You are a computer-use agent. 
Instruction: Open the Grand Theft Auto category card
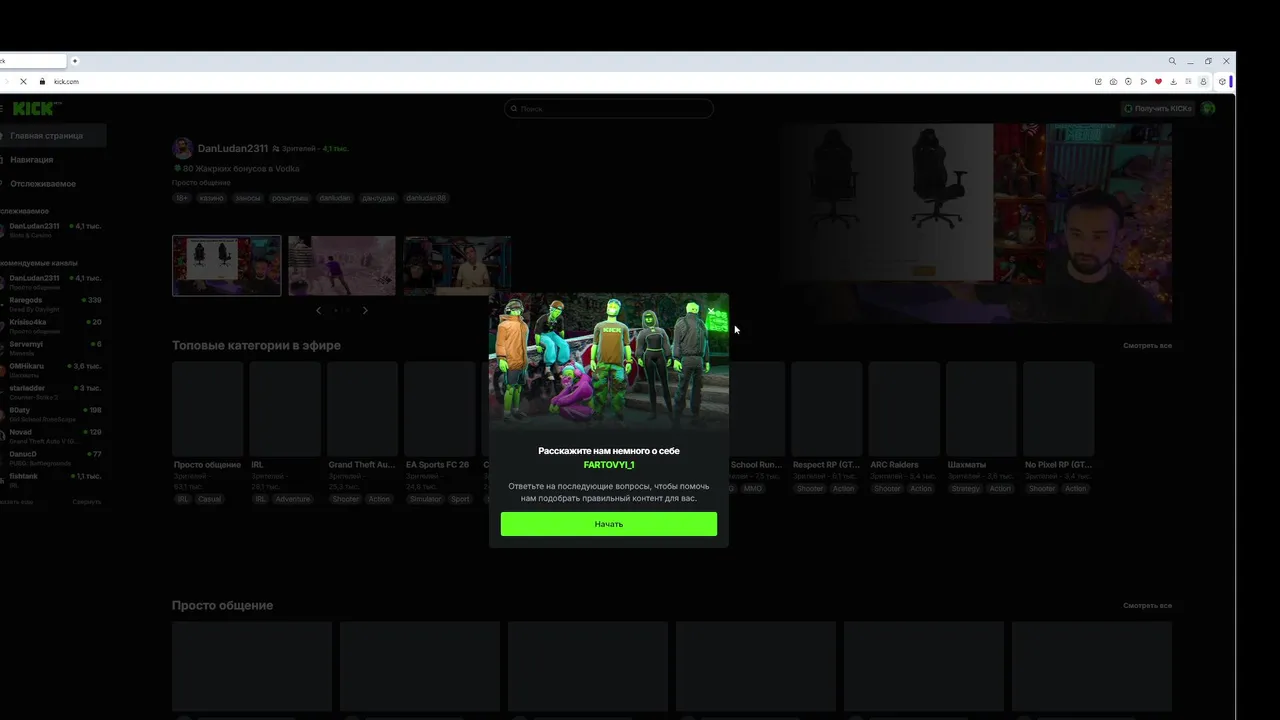point(363,409)
